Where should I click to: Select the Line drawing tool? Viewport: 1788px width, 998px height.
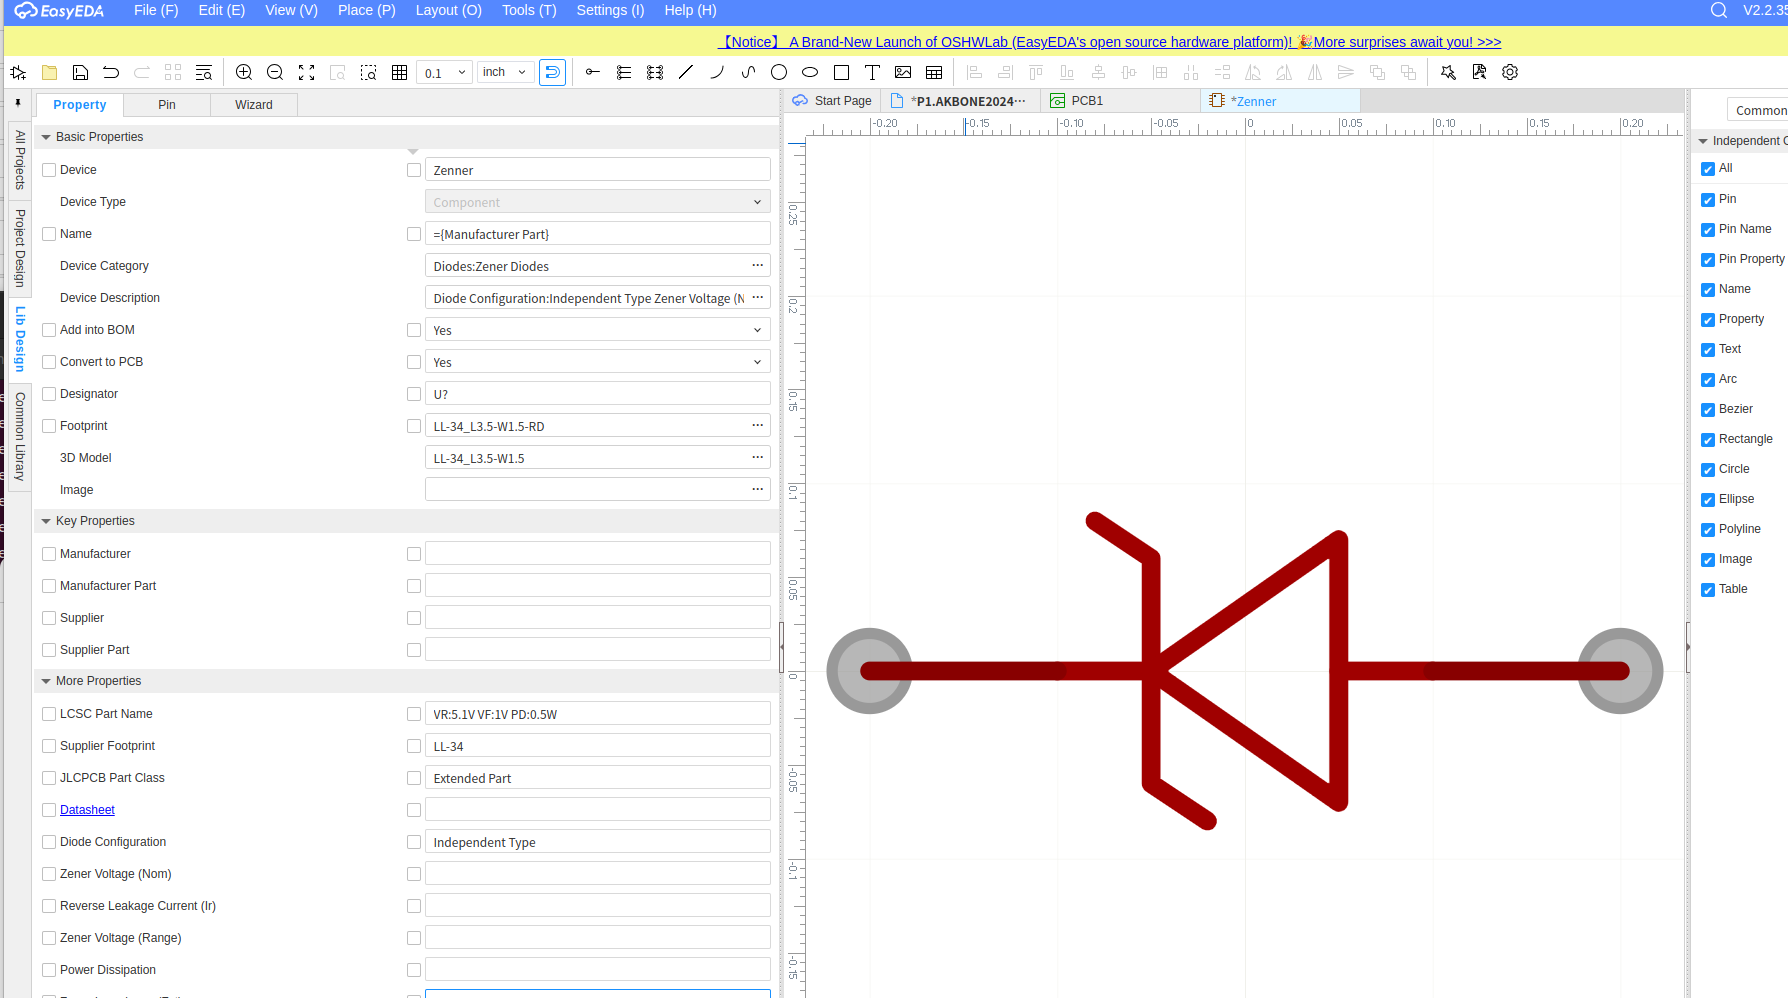pyautogui.click(x=686, y=72)
